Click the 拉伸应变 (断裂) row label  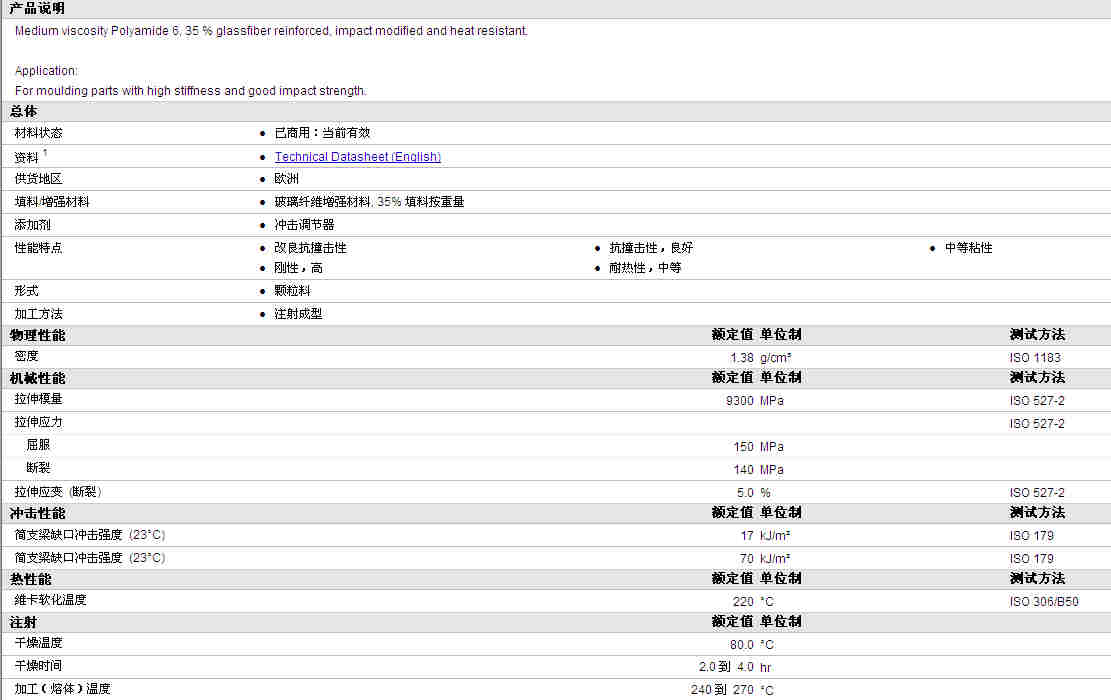(x=58, y=492)
